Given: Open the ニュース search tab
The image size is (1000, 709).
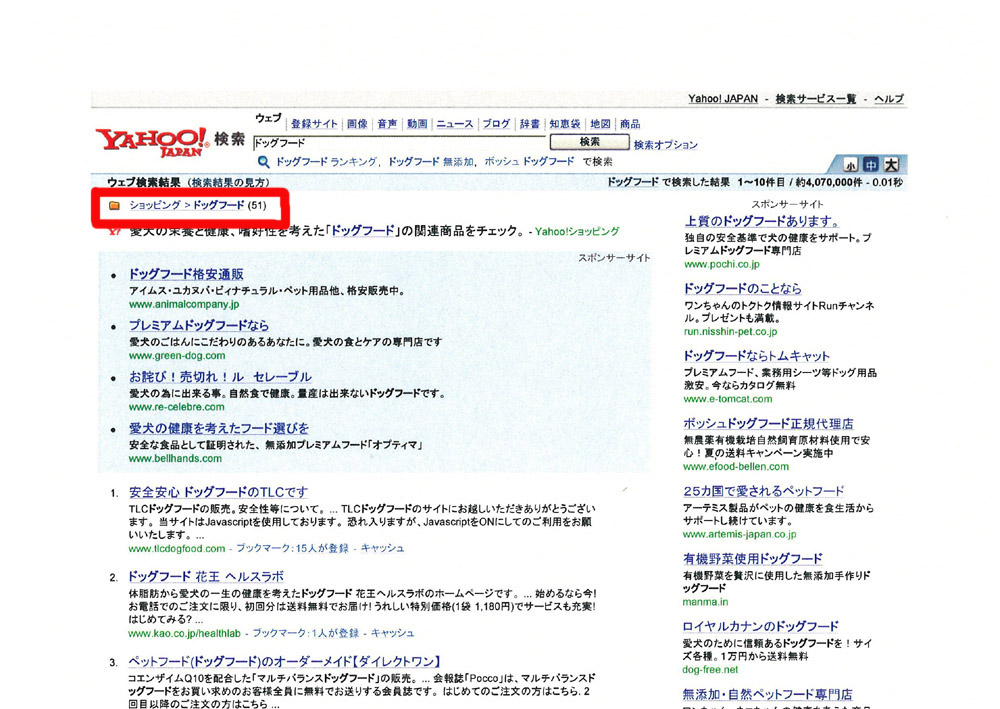Looking at the screenshot, I should (x=455, y=124).
